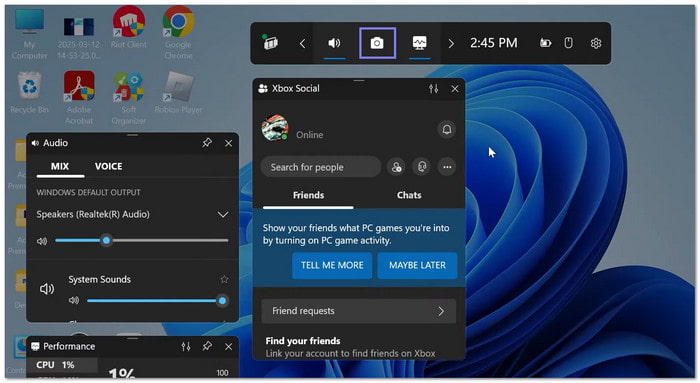
Task: Close the Xbox Social widget
Action: (x=455, y=89)
